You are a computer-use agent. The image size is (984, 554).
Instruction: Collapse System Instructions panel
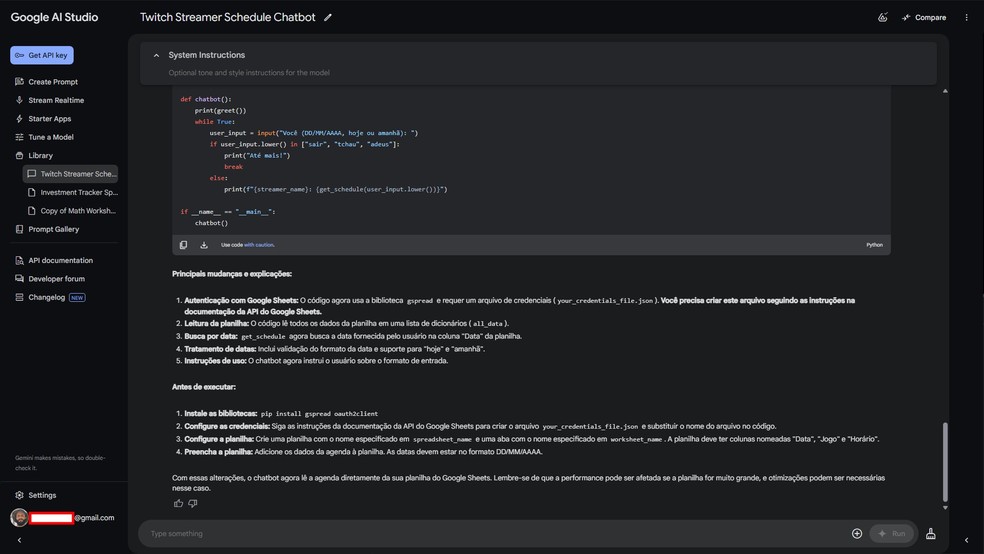tap(156, 55)
